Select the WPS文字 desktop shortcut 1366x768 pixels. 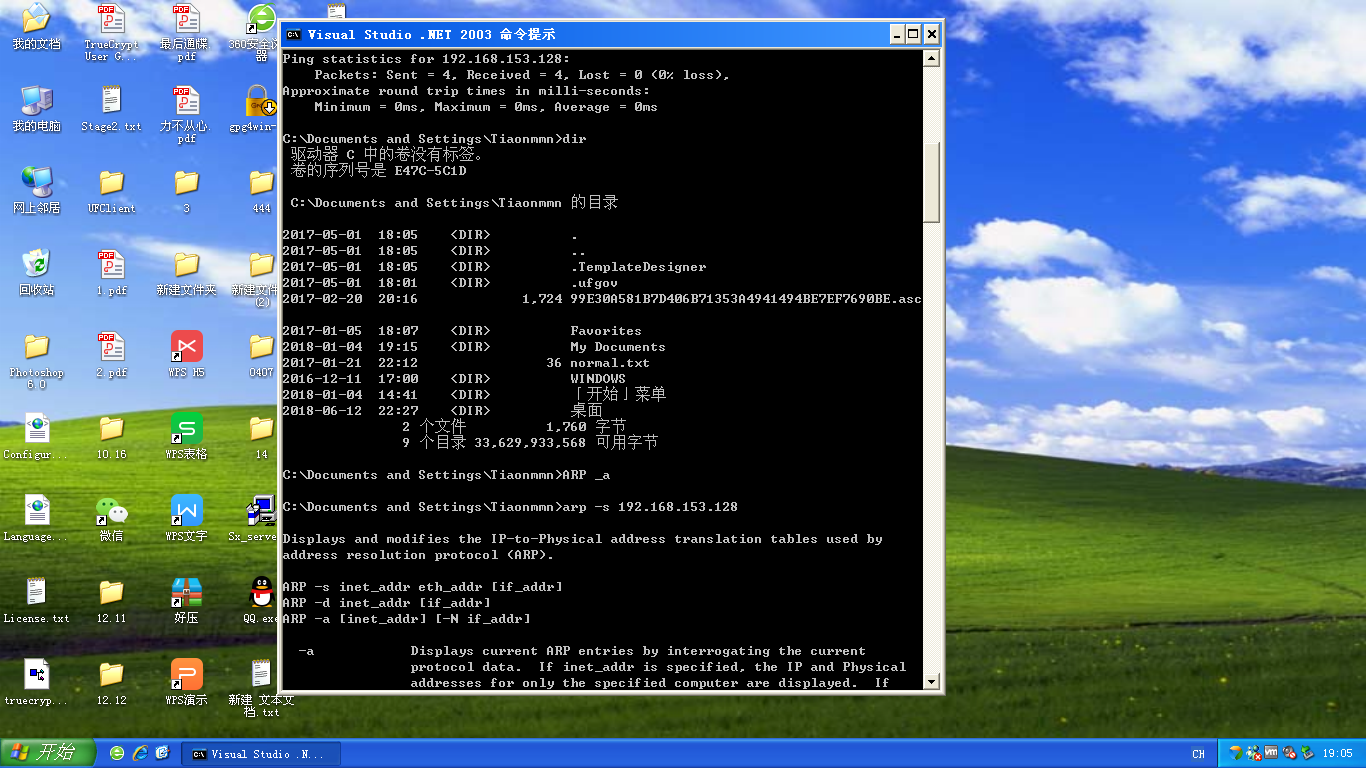(x=186, y=512)
